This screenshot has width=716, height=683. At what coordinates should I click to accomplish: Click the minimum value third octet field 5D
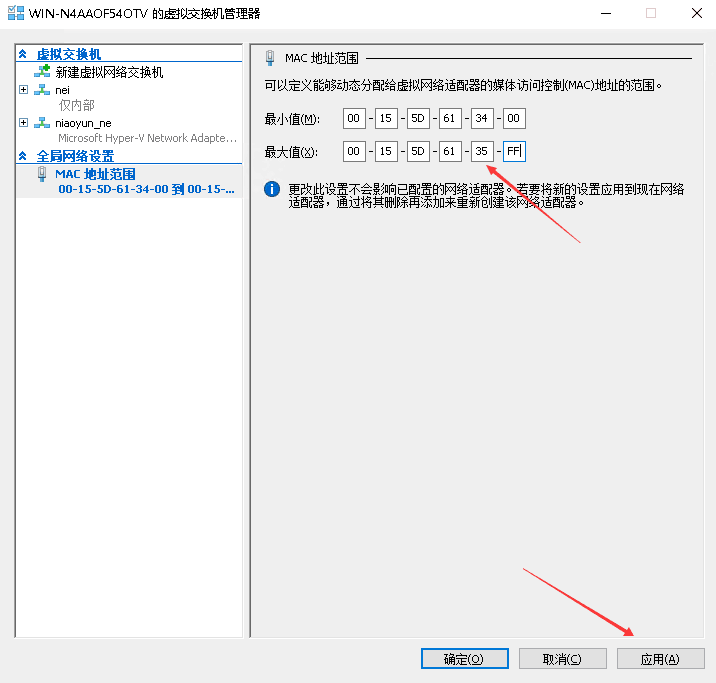click(418, 118)
